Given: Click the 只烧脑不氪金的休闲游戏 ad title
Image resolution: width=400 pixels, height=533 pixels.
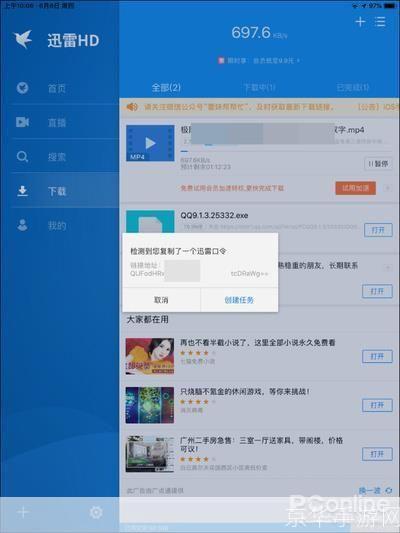Looking at the screenshot, I should [x=245, y=391].
